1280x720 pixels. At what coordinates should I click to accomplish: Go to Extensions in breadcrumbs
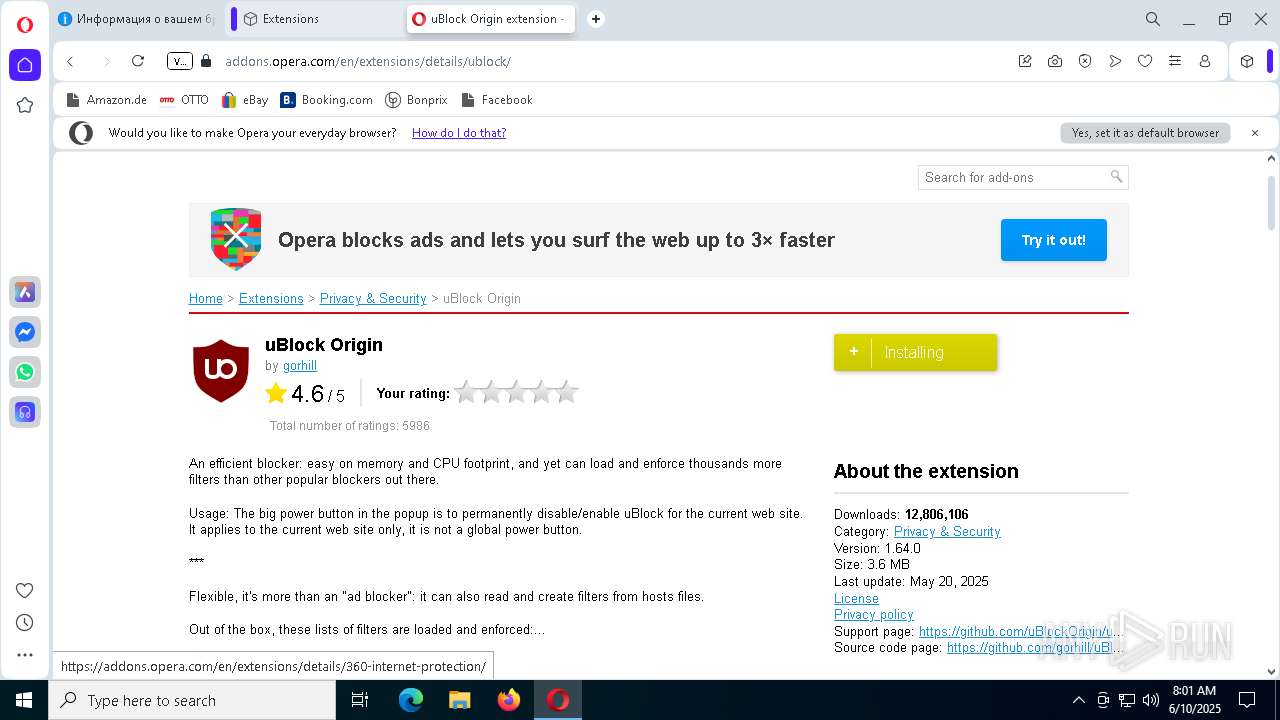[271, 299]
